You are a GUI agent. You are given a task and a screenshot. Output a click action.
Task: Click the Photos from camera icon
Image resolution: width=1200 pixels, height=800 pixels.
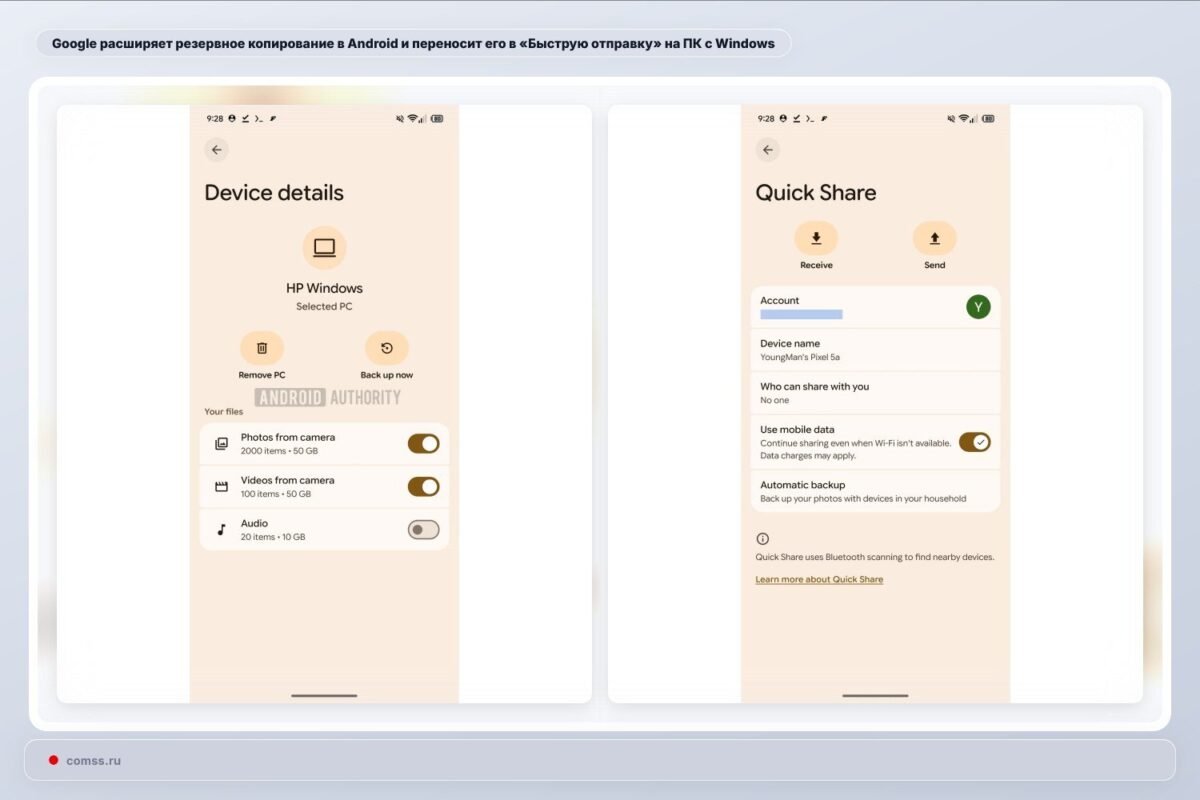click(x=222, y=444)
